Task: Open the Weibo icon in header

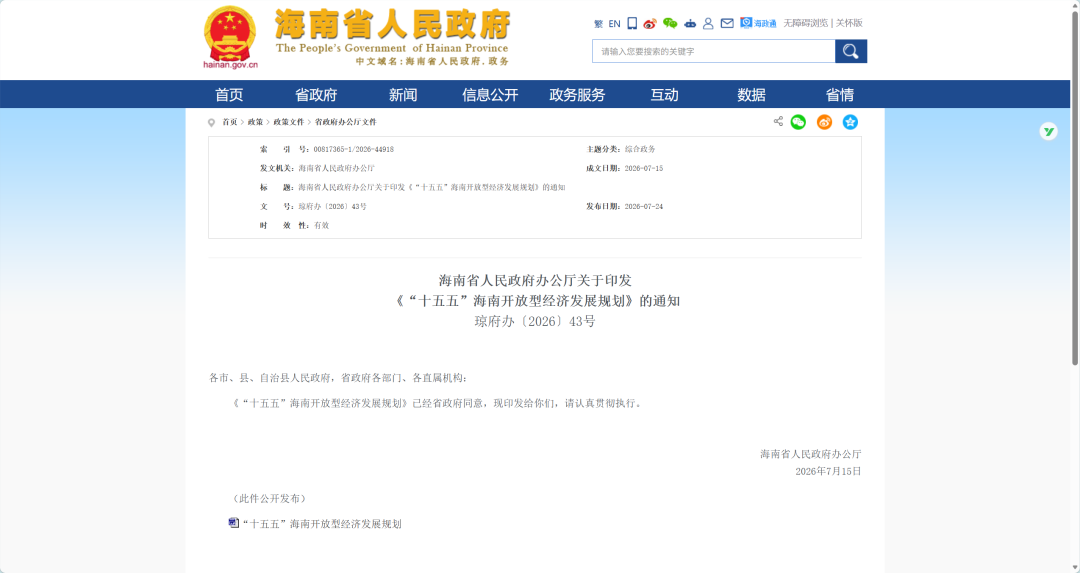Action: coord(650,23)
